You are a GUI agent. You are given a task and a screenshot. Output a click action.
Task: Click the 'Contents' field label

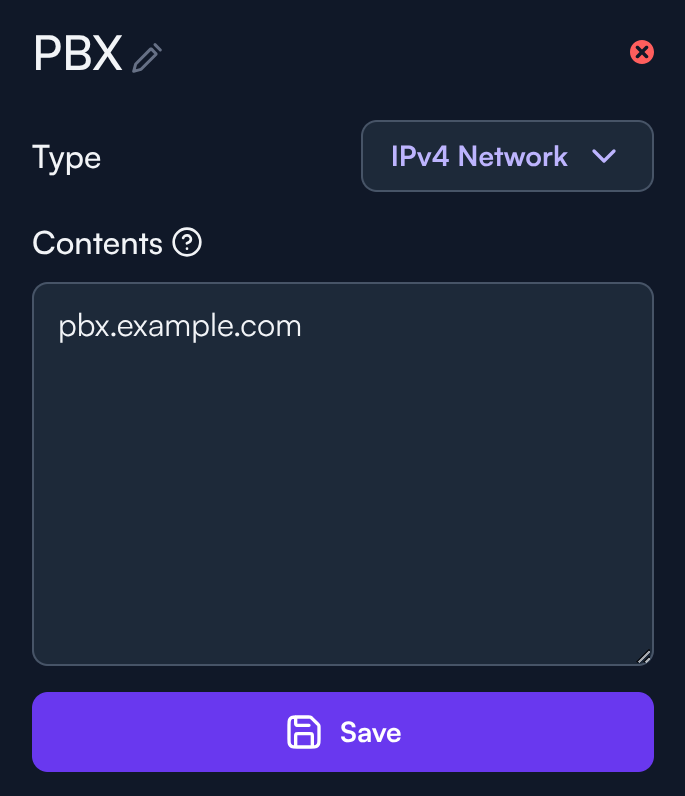click(x=97, y=243)
